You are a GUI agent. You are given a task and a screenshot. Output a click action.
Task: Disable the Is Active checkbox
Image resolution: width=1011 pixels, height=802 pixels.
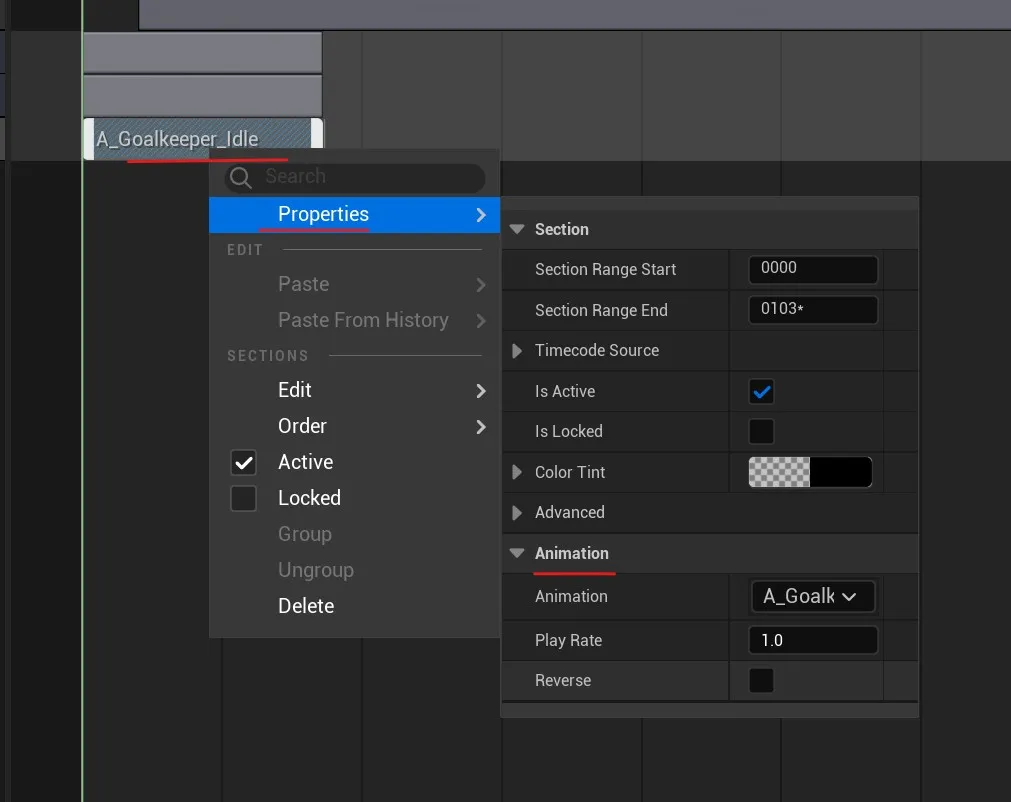point(761,391)
